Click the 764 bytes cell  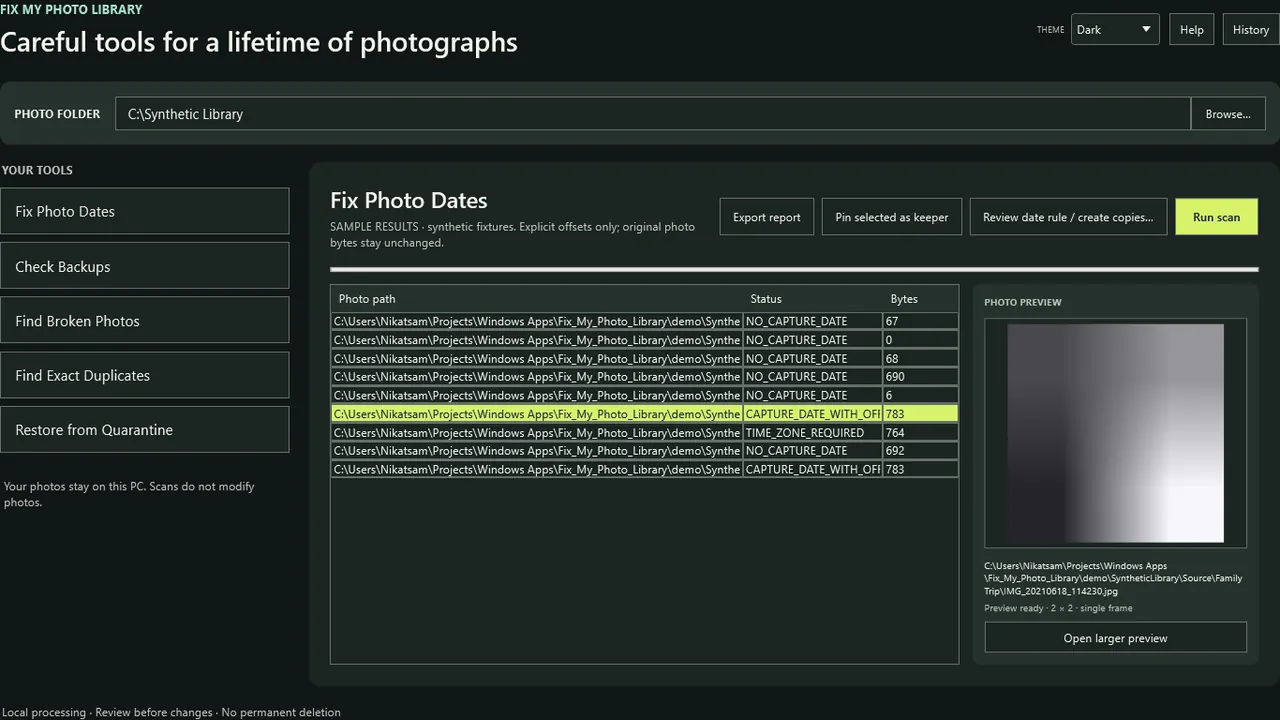click(x=920, y=432)
